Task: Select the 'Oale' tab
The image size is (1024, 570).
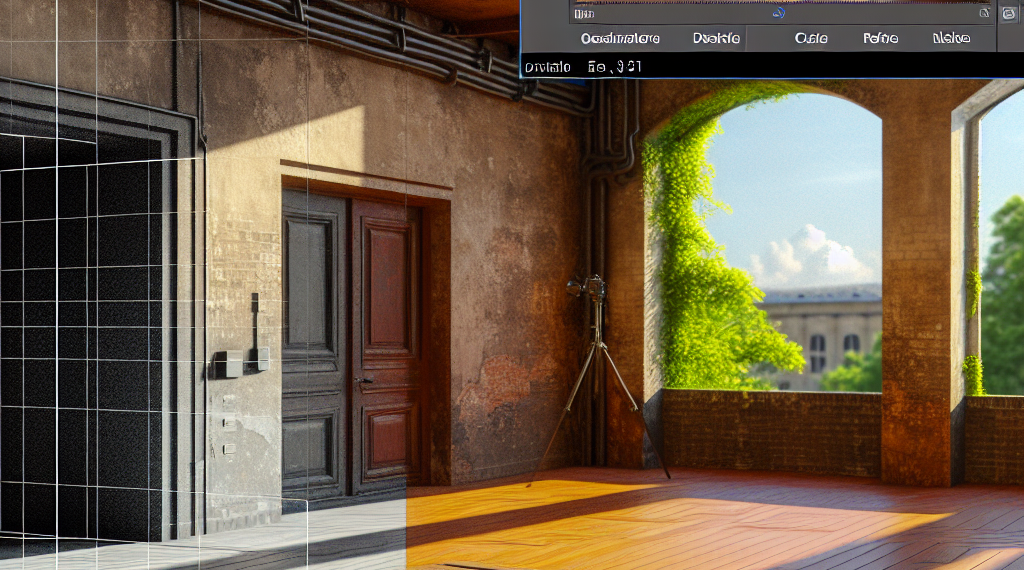Action: pyautogui.click(x=812, y=39)
